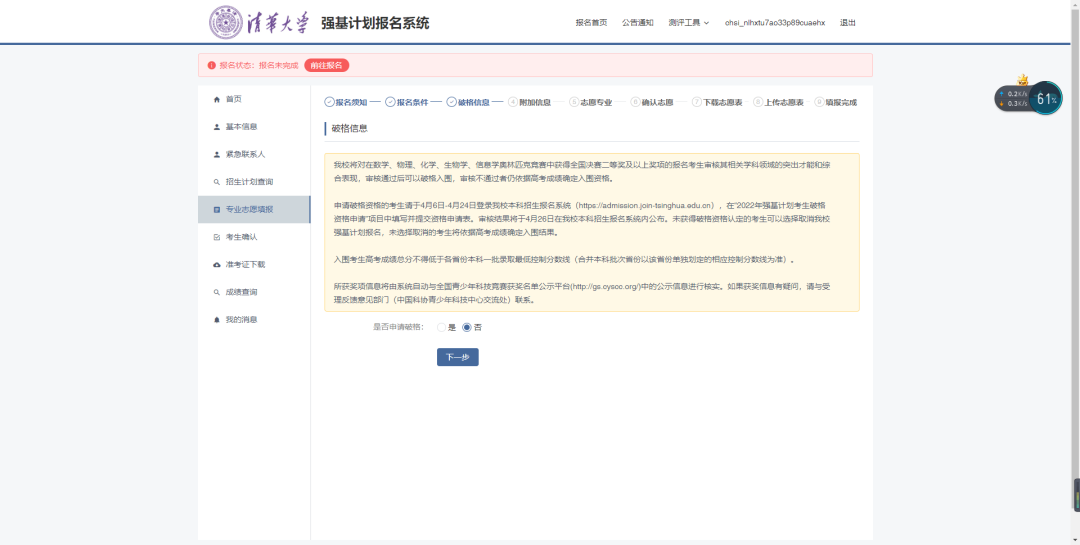Click the 前往报名 button

pos(326,65)
